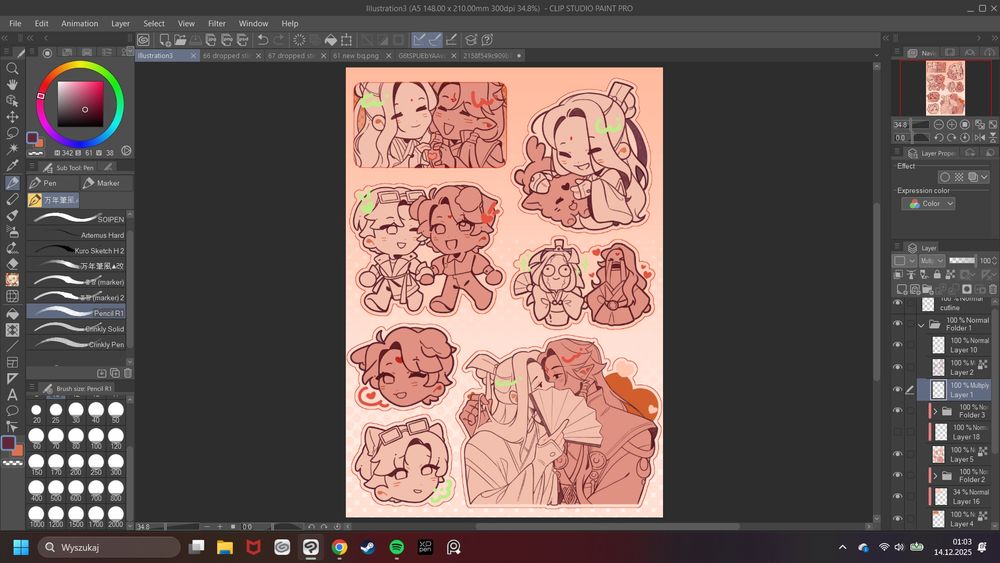Image resolution: width=1000 pixels, height=563 pixels.
Task: Toggle visibility of Layer 10
Action: 898,345
